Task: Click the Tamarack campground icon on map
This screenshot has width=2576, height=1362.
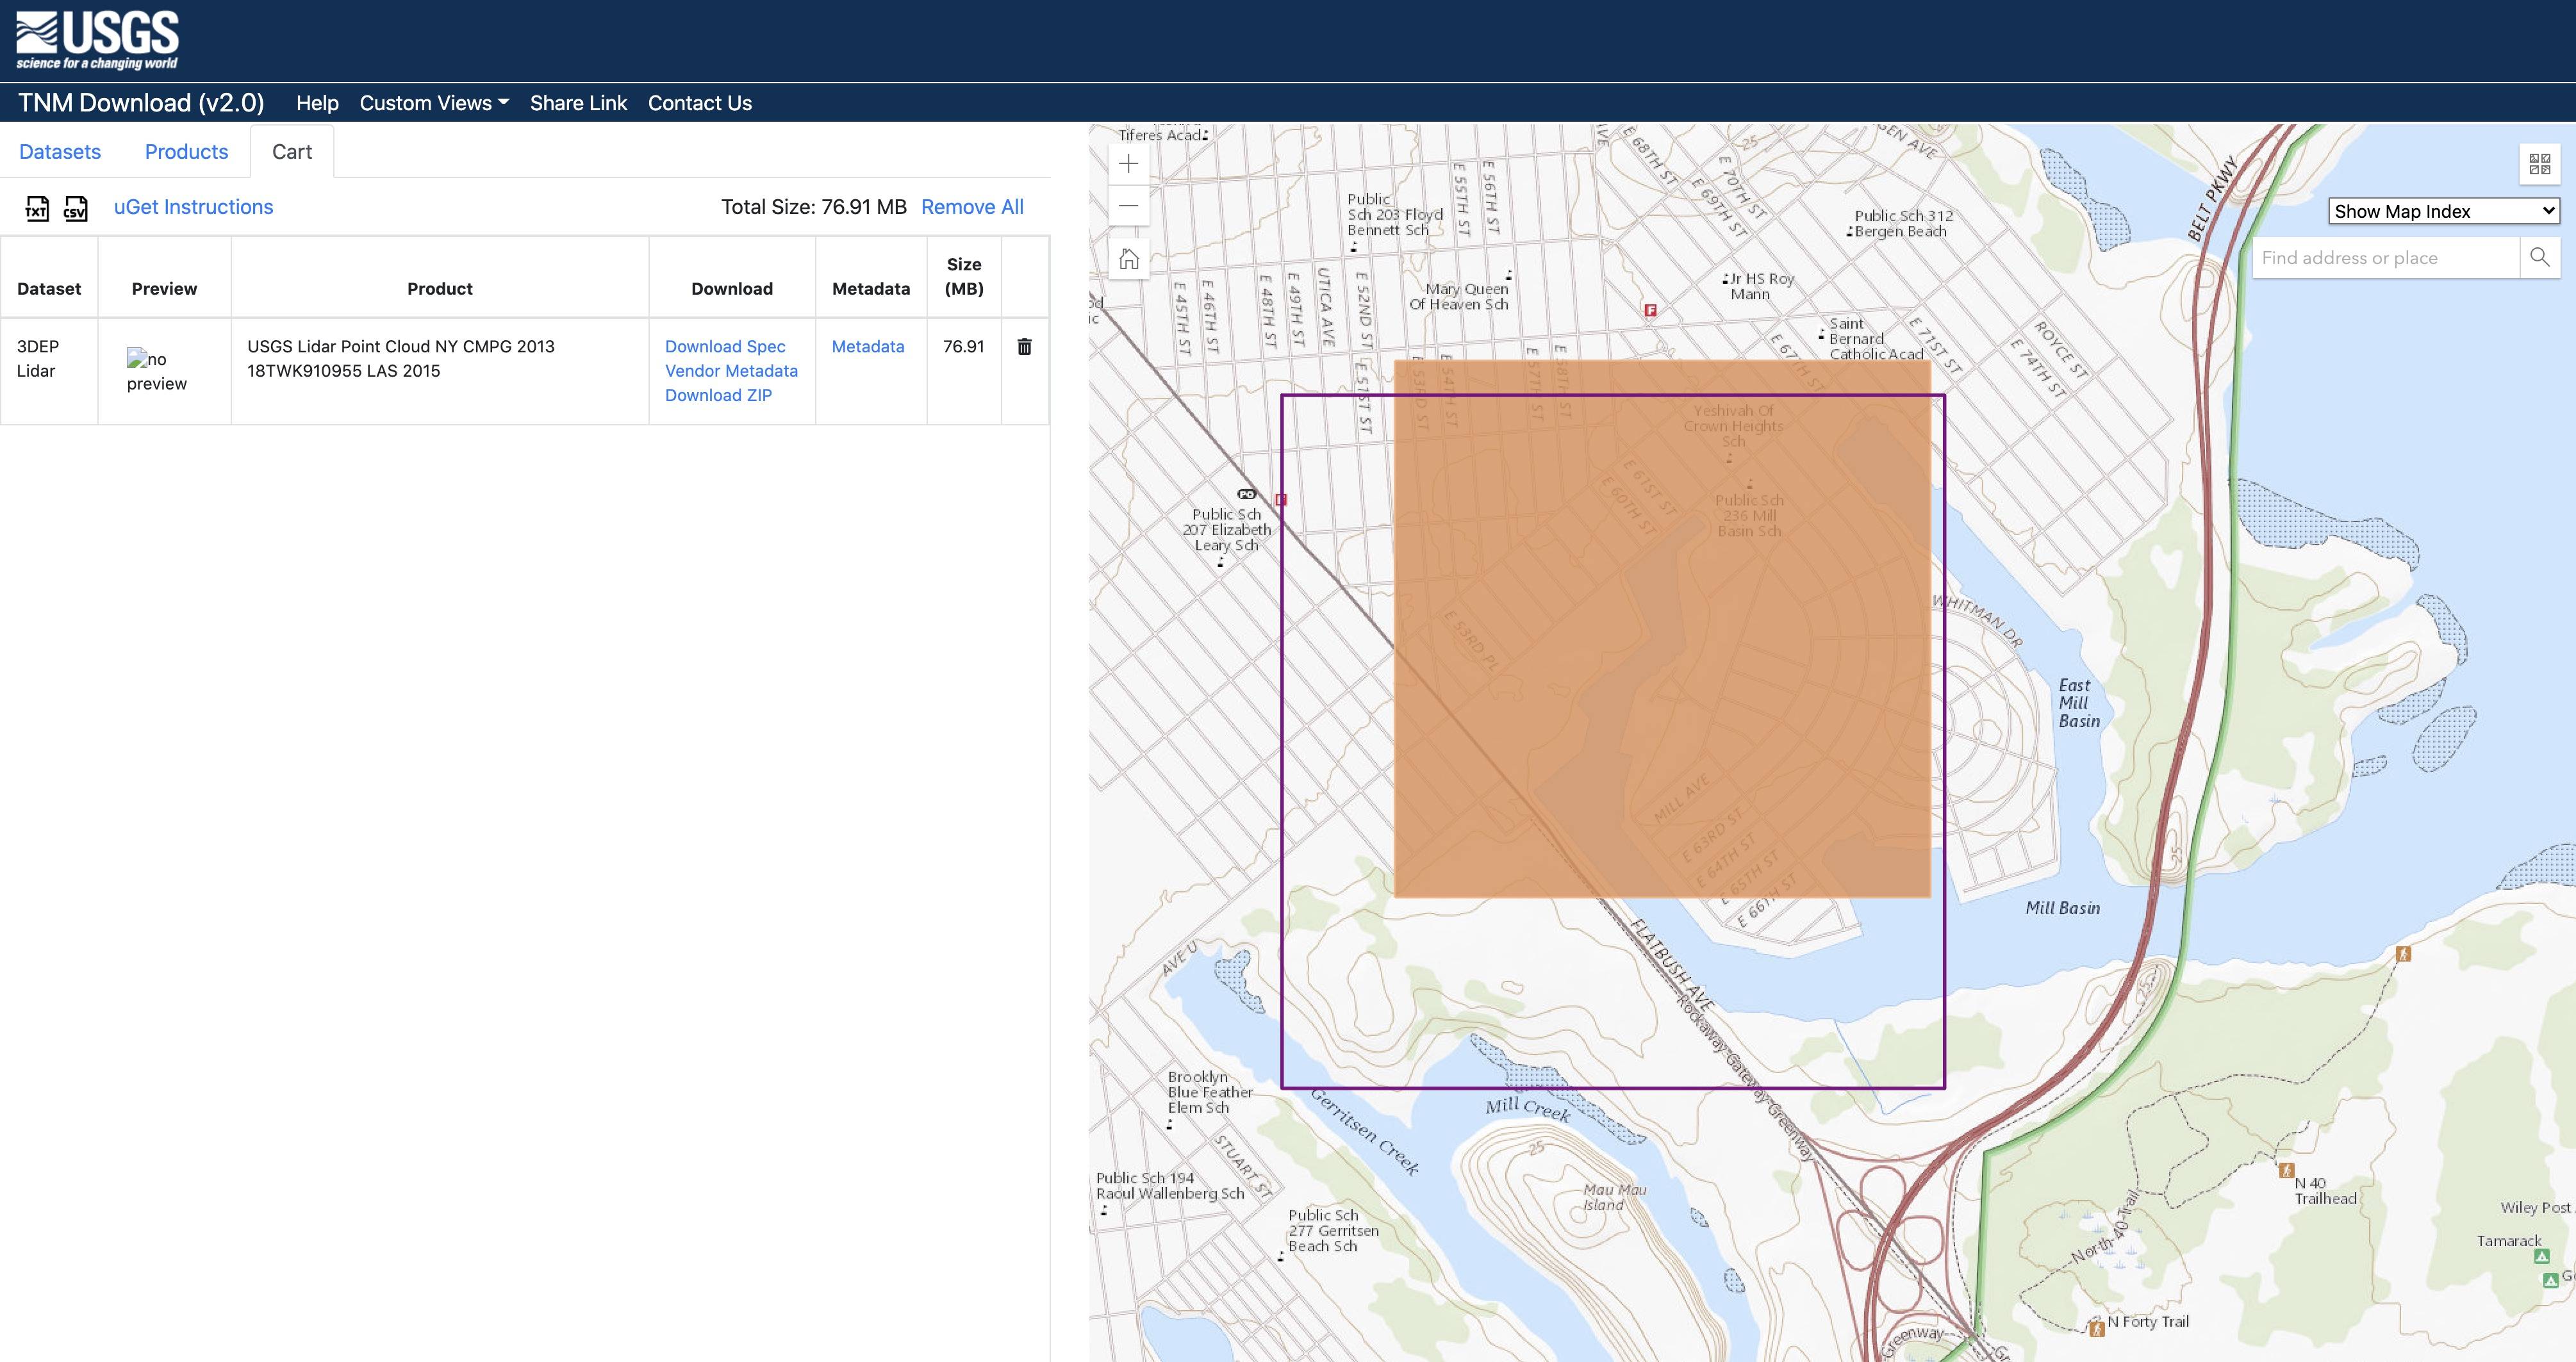Action: 2542,1256
